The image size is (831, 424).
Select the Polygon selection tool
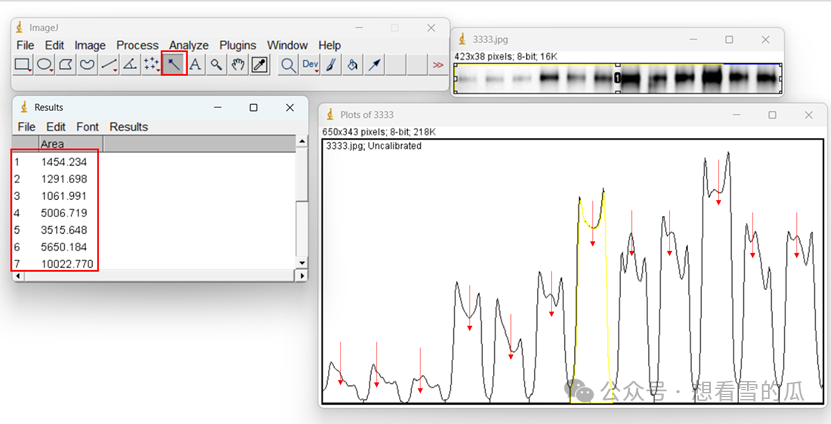point(66,65)
